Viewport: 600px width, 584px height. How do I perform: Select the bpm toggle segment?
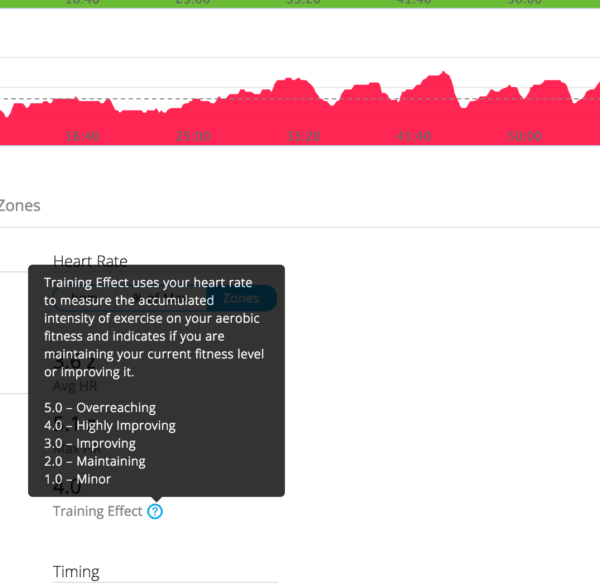(x=84, y=298)
